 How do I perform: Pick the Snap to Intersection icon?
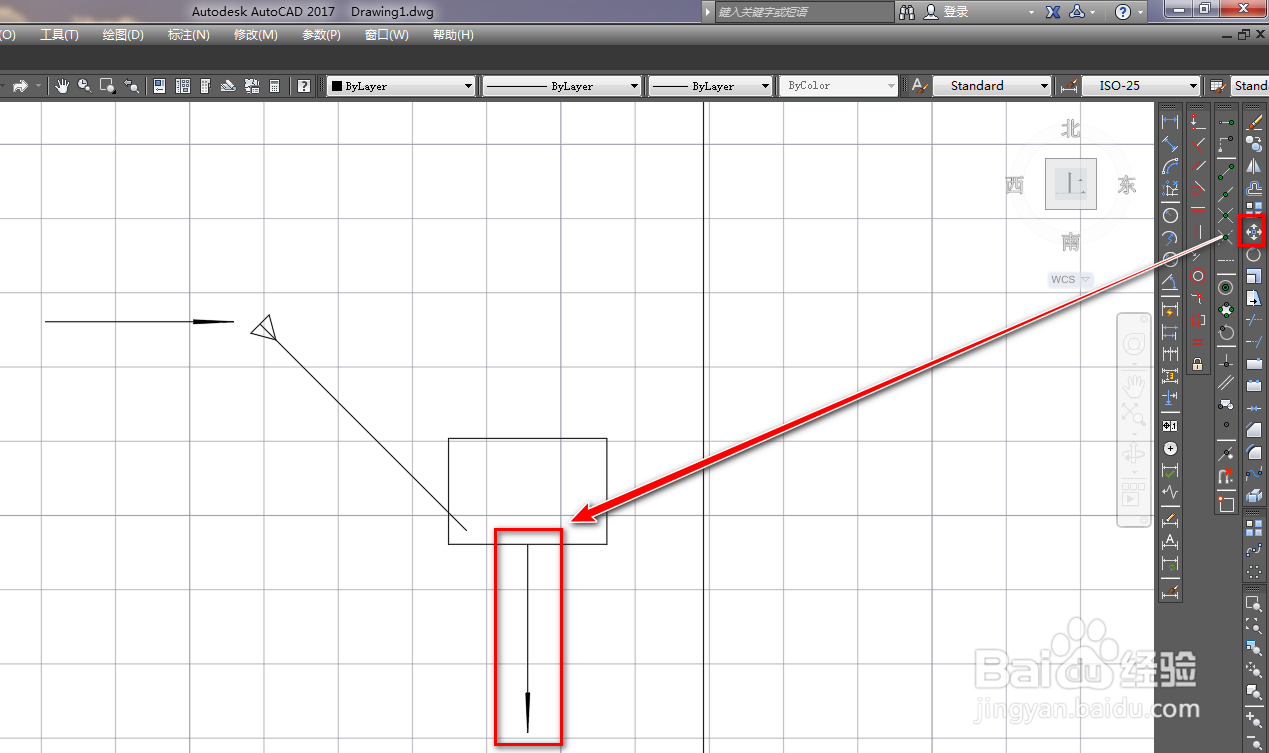point(1226,215)
